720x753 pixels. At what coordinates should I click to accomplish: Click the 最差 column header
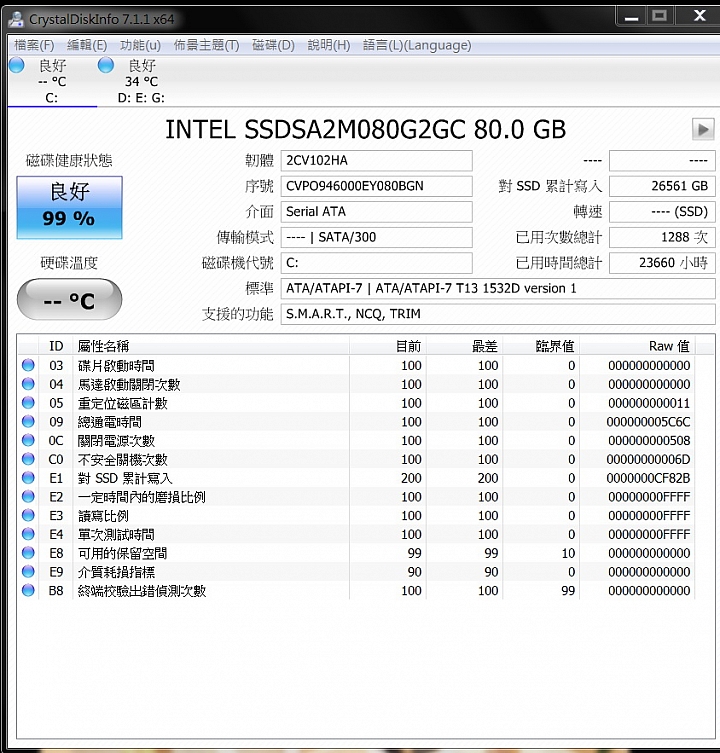point(464,346)
